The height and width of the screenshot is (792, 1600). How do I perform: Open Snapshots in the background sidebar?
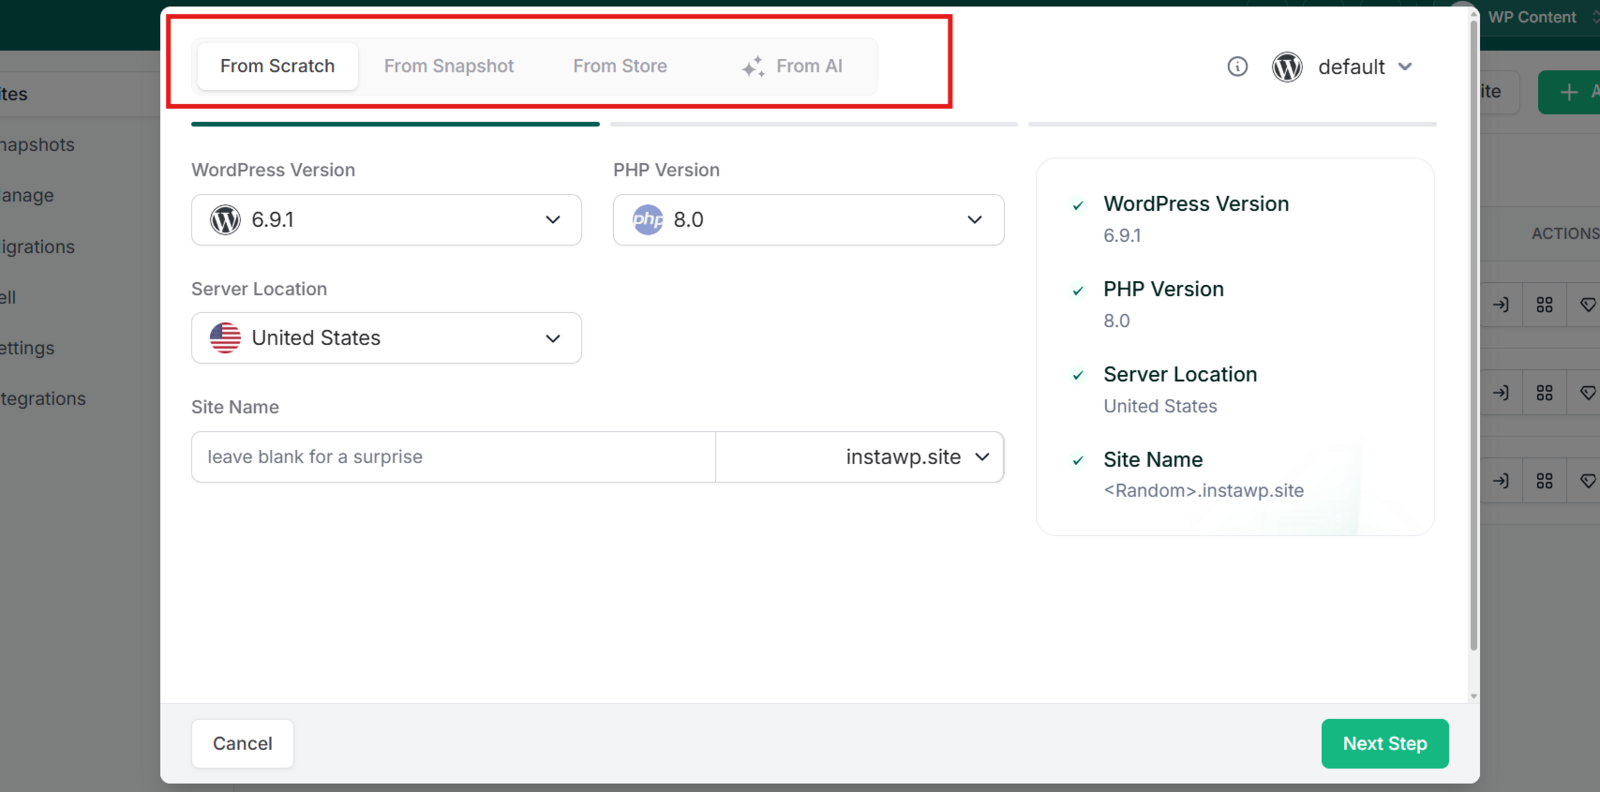coord(37,145)
